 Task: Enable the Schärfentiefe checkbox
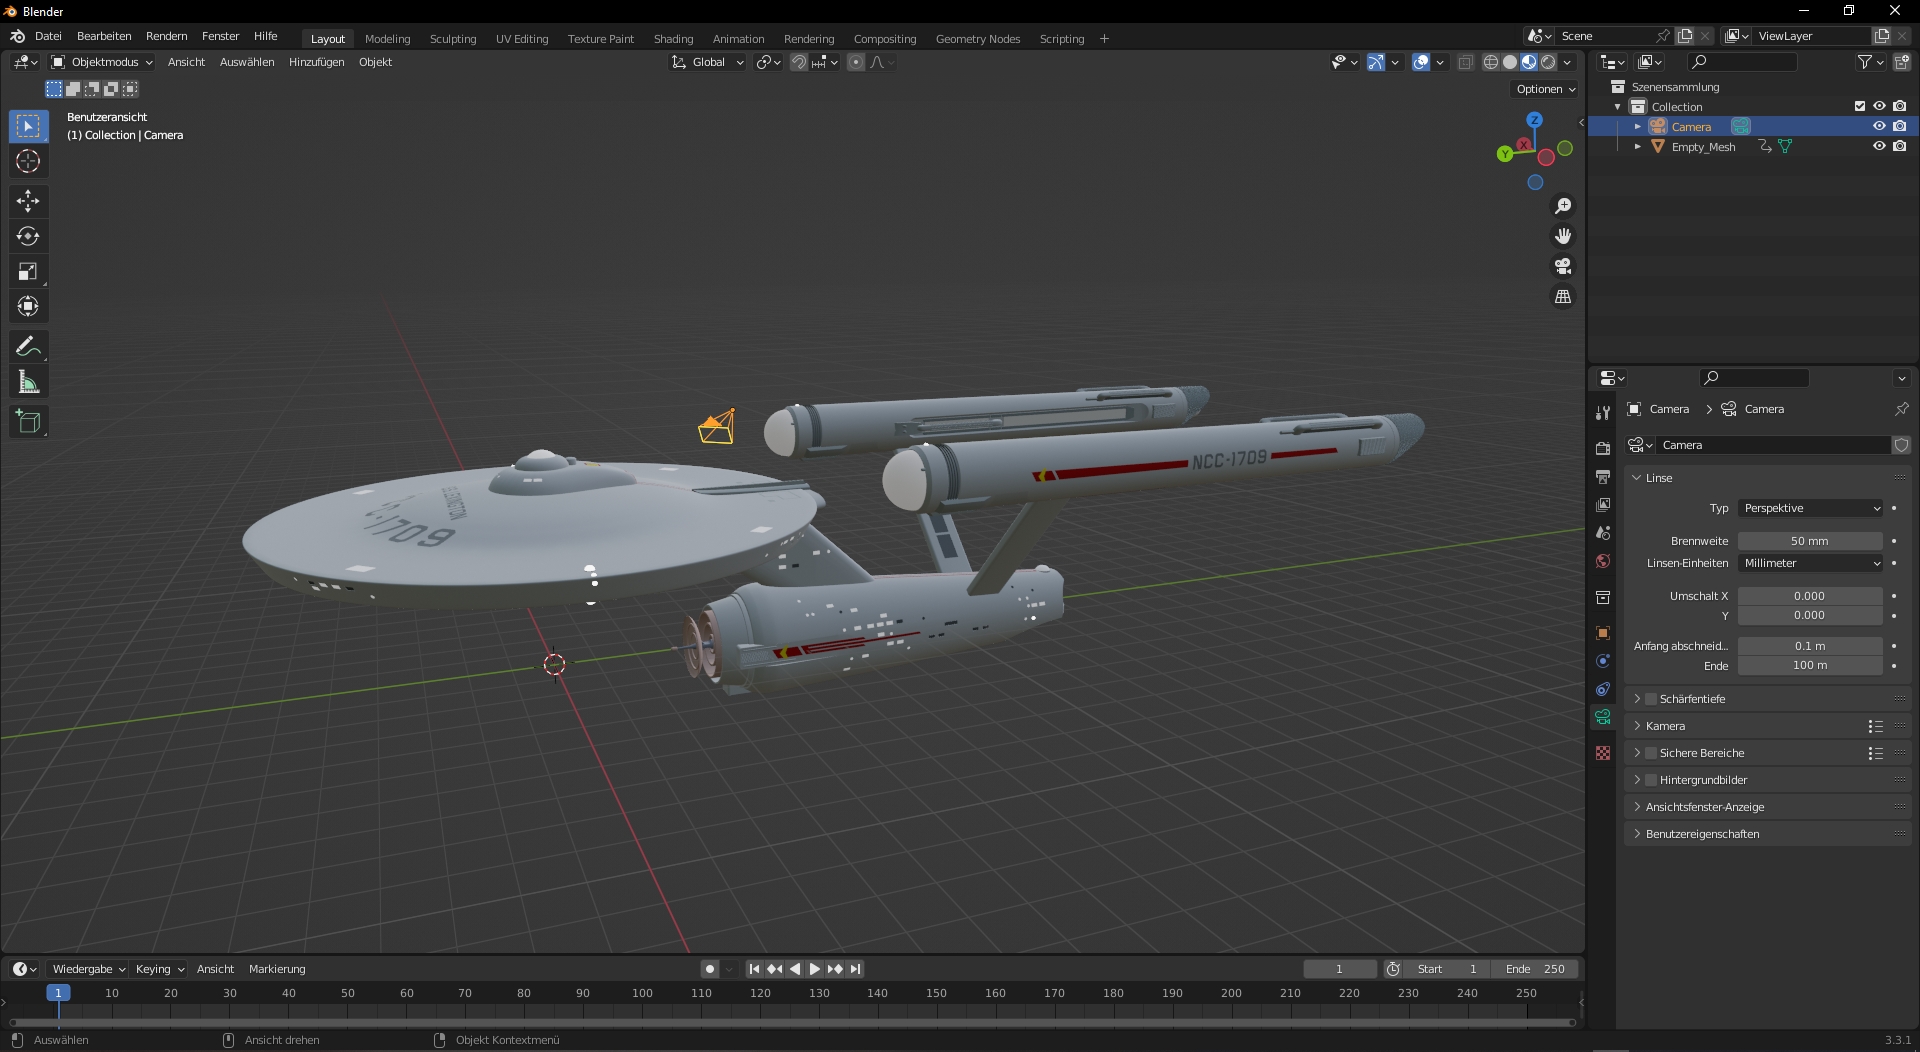pos(1651,699)
